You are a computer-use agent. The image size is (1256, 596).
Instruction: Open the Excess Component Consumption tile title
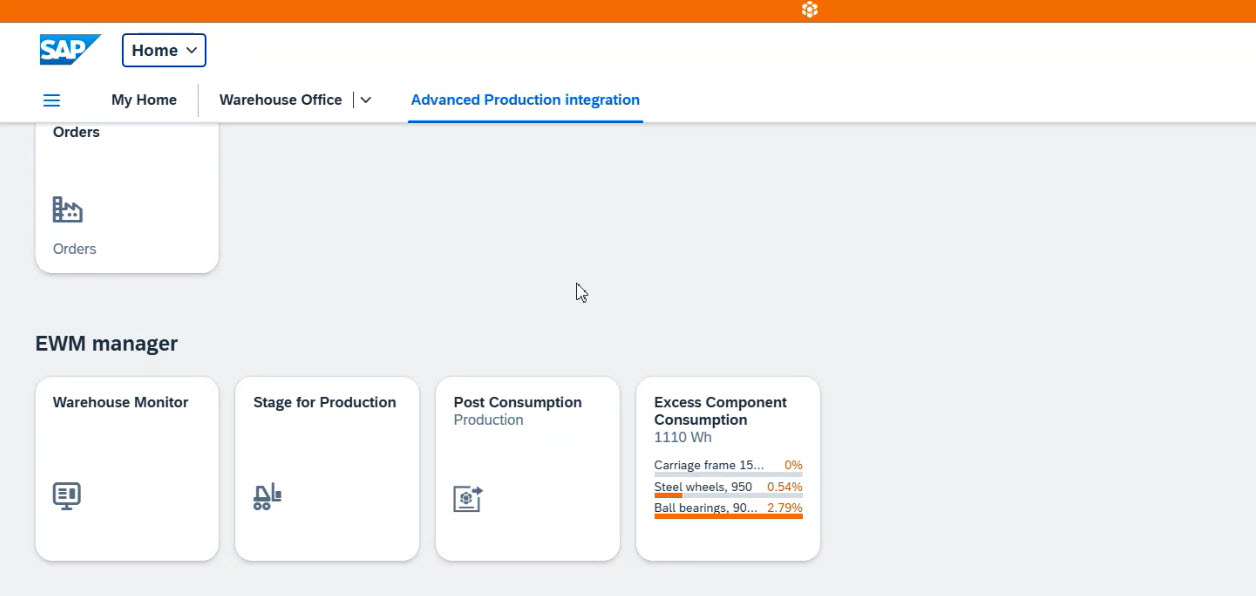[720, 410]
